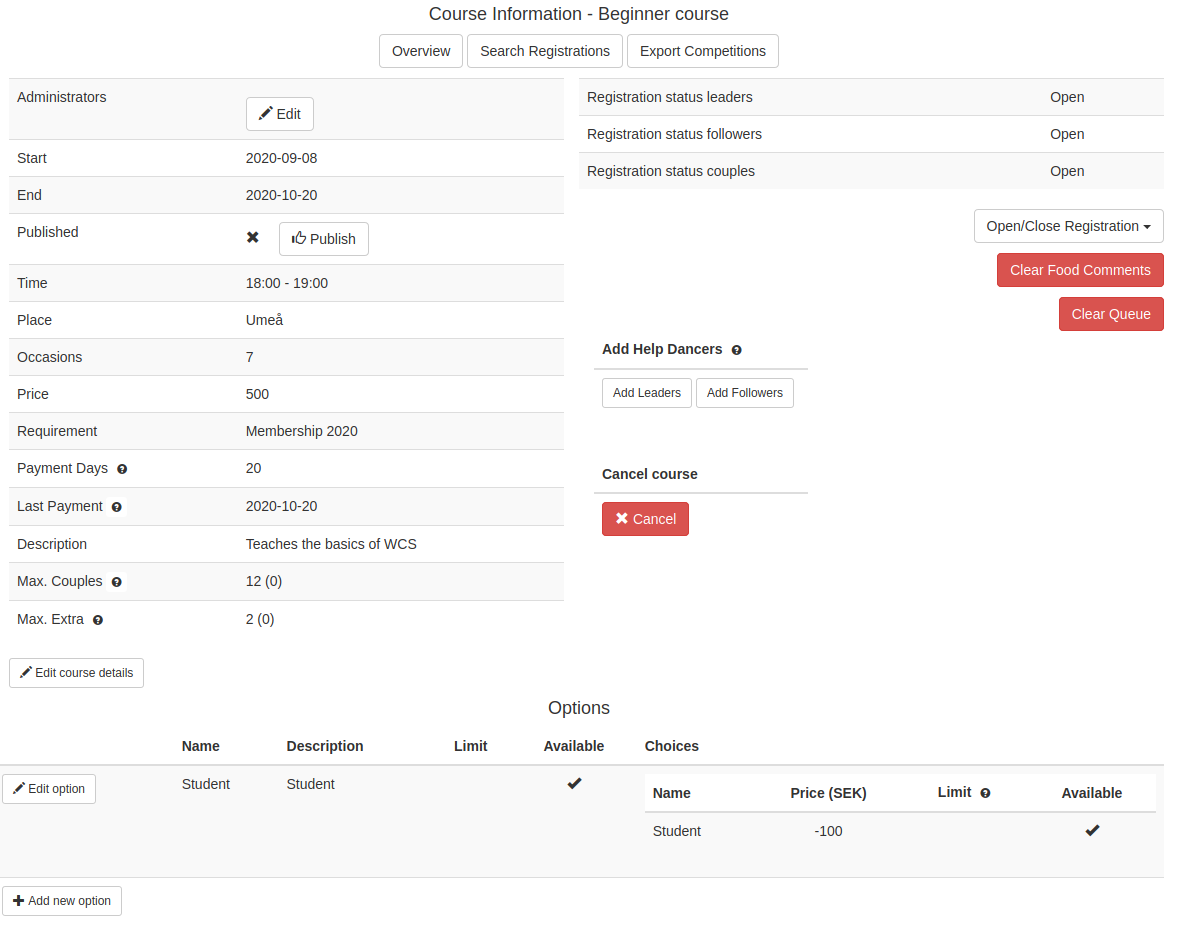The image size is (1177, 925).
Task: Open the Open/Close Registration dropdown
Action: click(x=1068, y=226)
